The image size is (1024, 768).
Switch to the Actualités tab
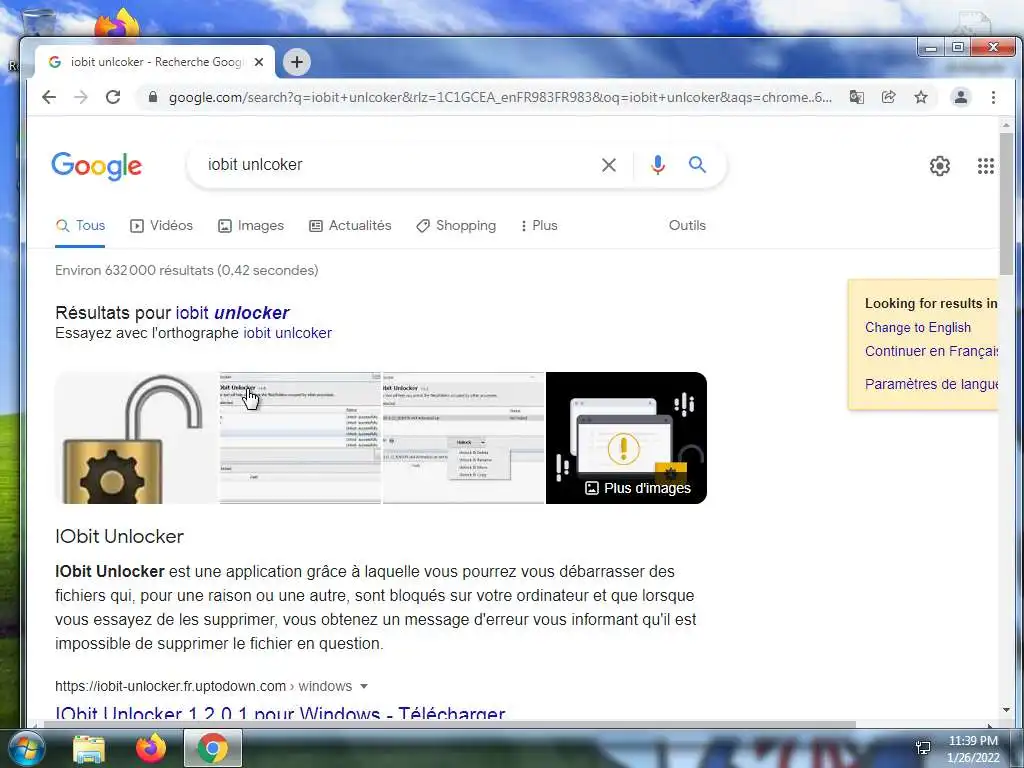[350, 226]
